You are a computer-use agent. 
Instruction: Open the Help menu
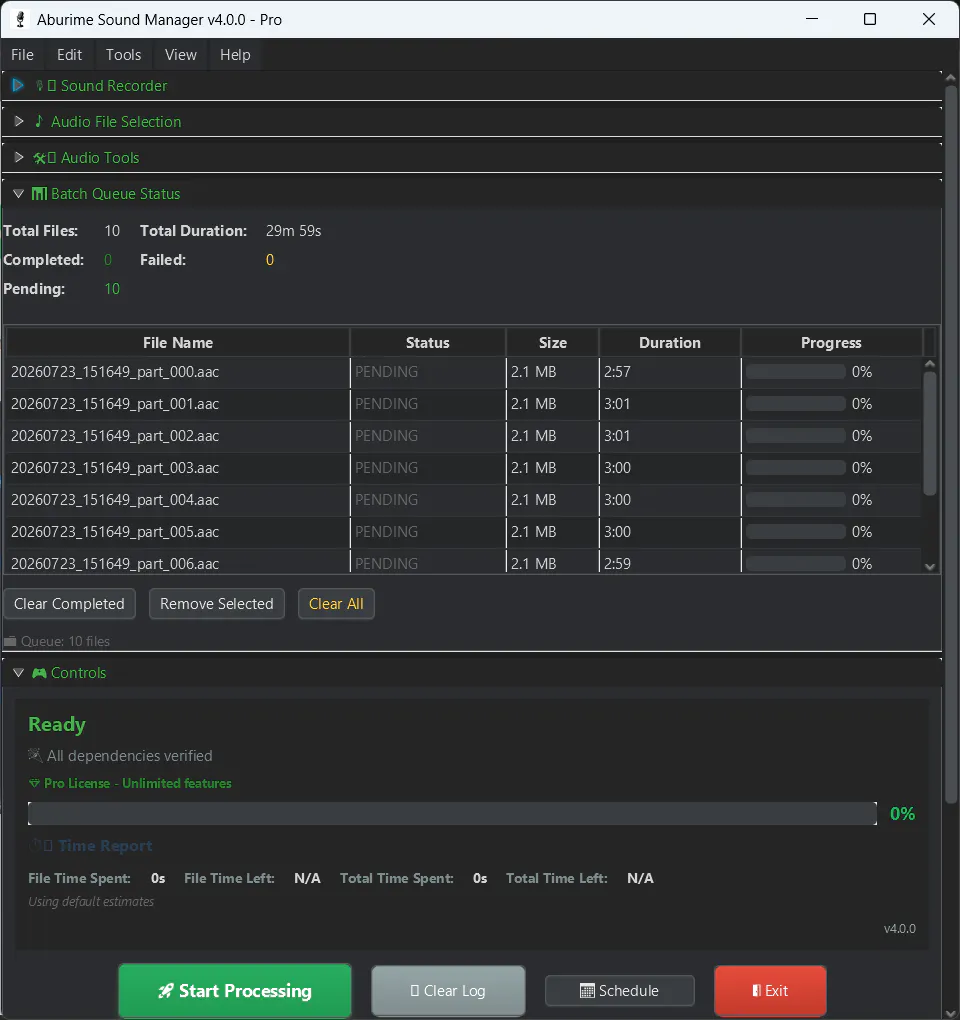tap(235, 55)
